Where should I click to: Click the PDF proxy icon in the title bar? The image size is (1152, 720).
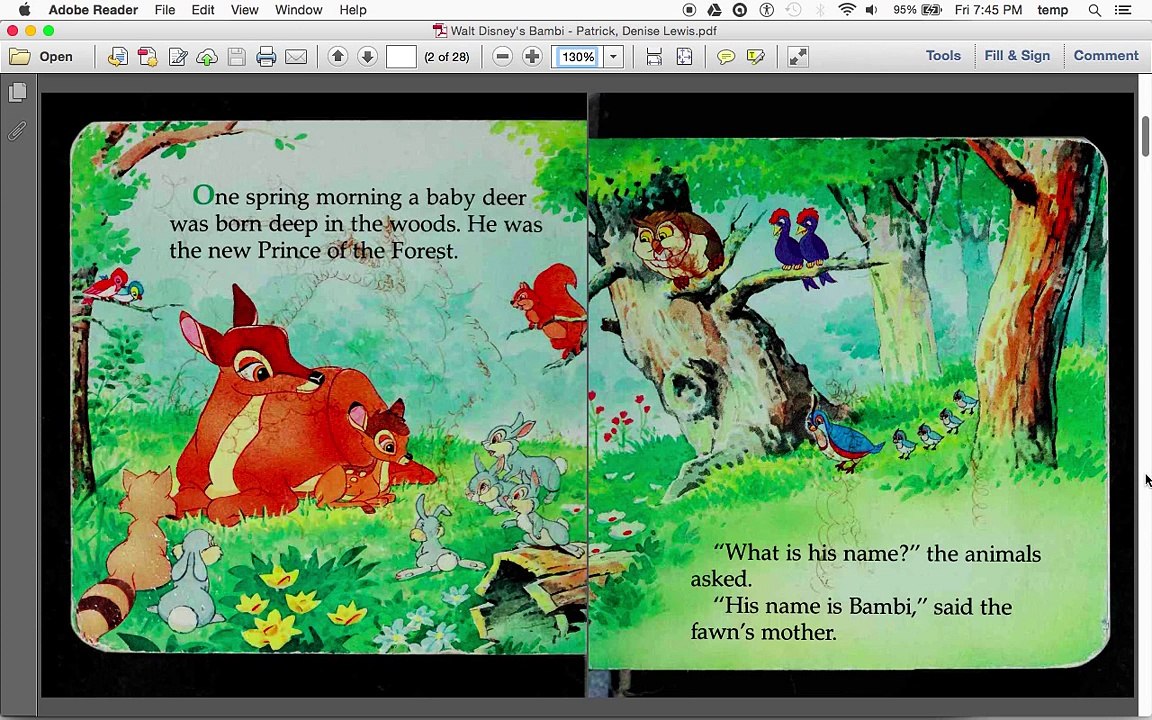pyautogui.click(x=439, y=31)
